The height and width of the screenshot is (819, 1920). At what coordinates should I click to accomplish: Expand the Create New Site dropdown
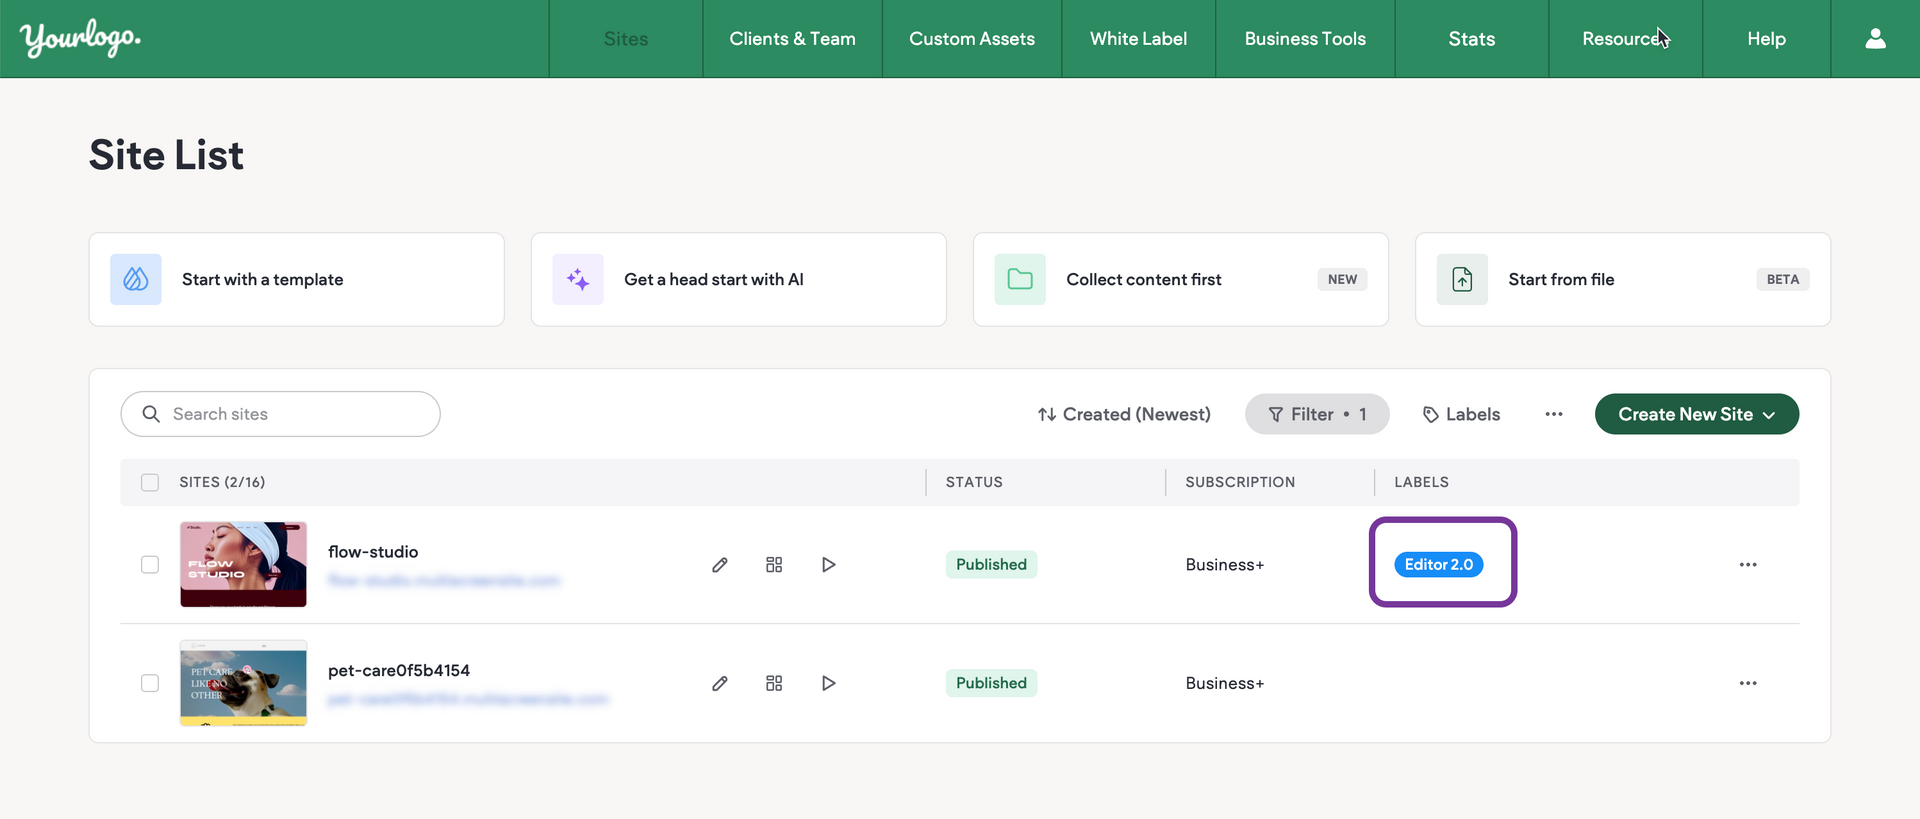[1696, 414]
